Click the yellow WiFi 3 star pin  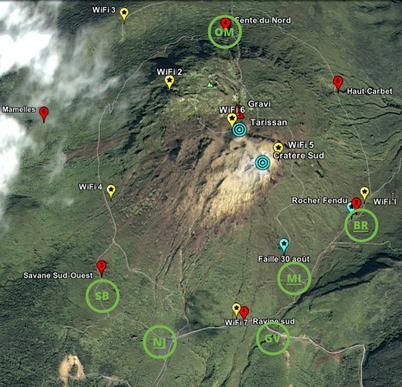click(x=124, y=15)
